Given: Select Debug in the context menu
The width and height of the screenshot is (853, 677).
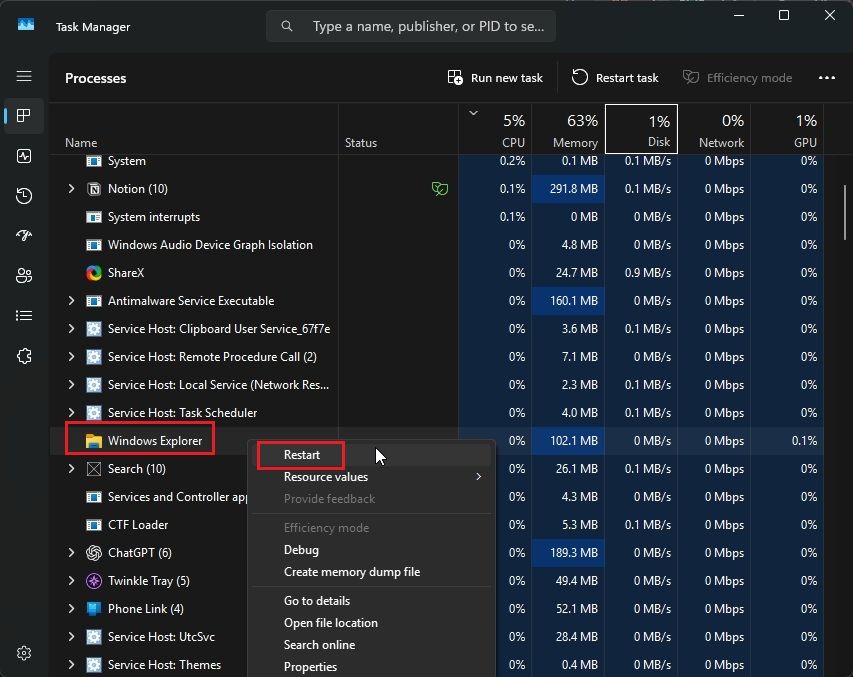Looking at the screenshot, I should [x=372, y=550].
